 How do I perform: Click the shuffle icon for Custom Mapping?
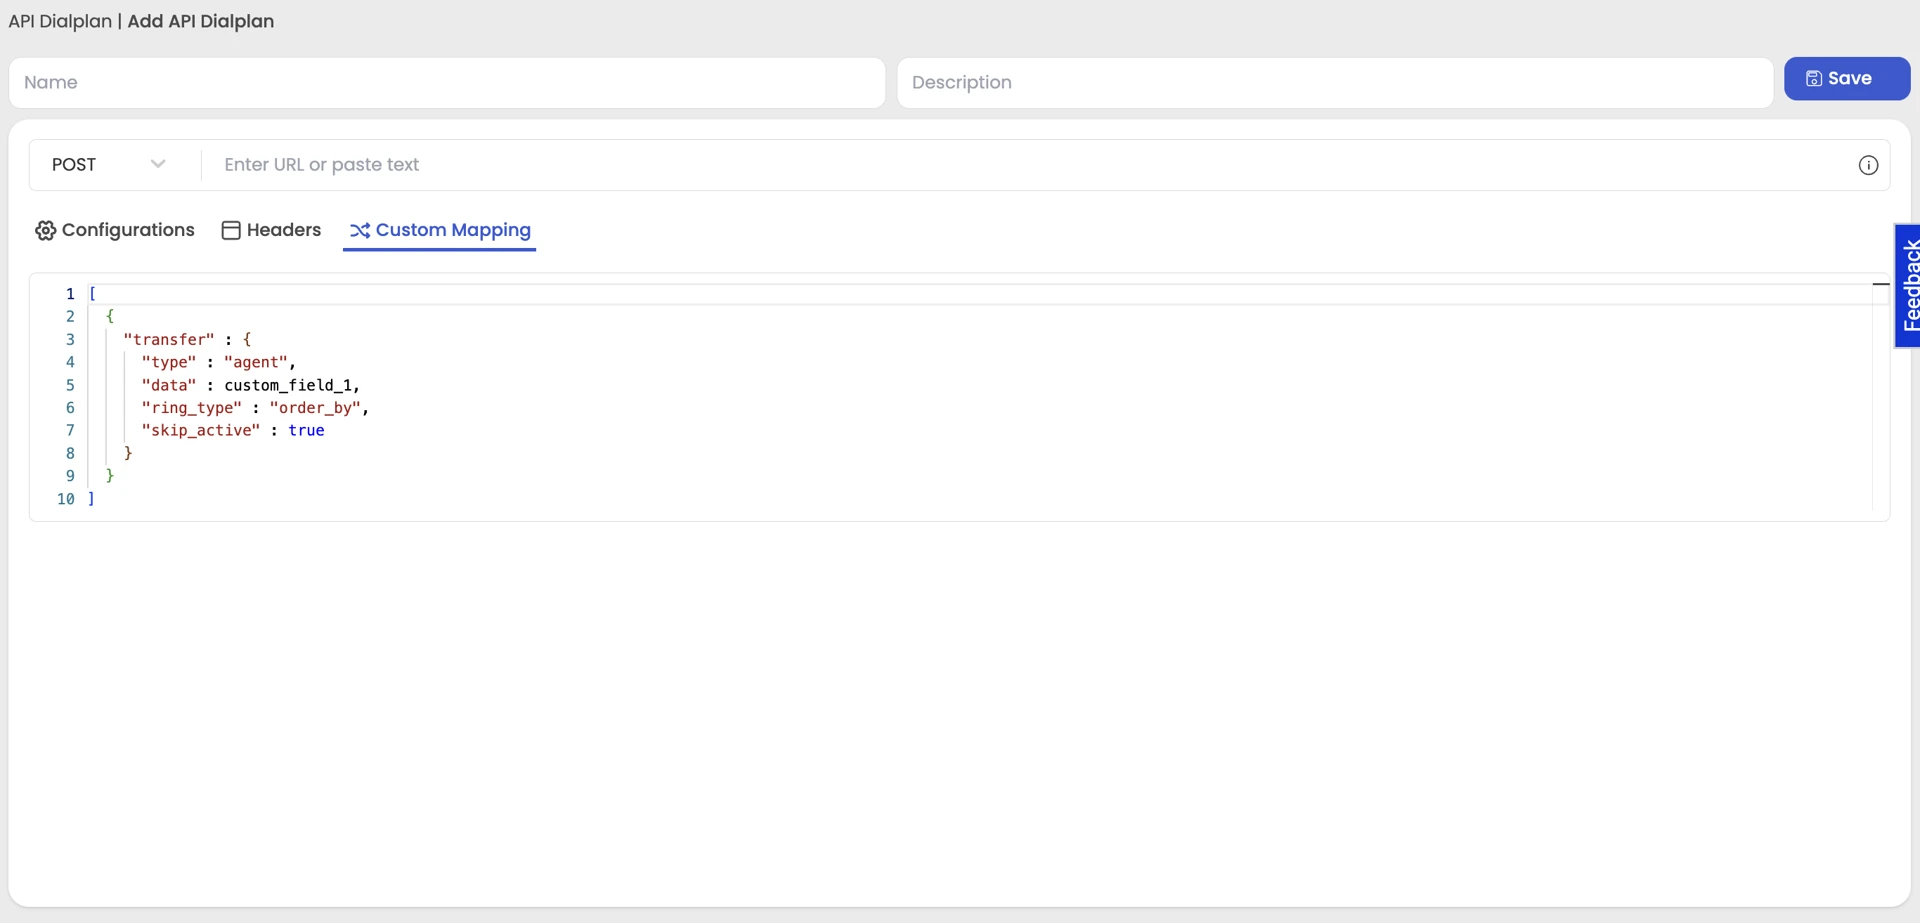pos(360,230)
